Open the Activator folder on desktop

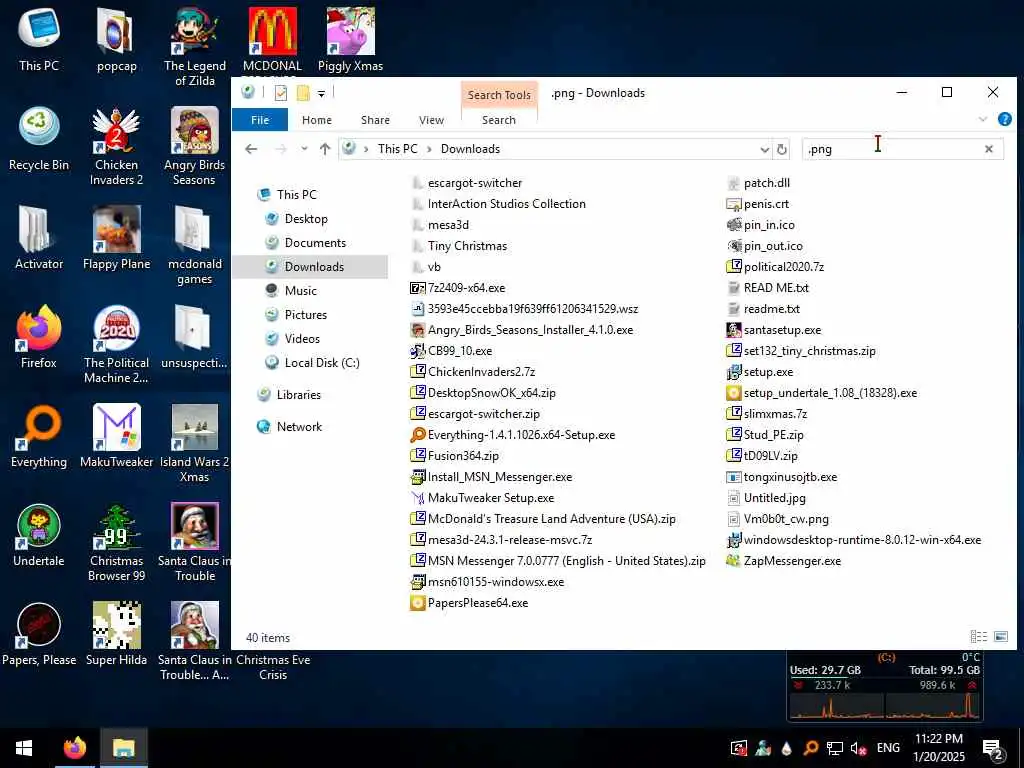click(39, 238)
